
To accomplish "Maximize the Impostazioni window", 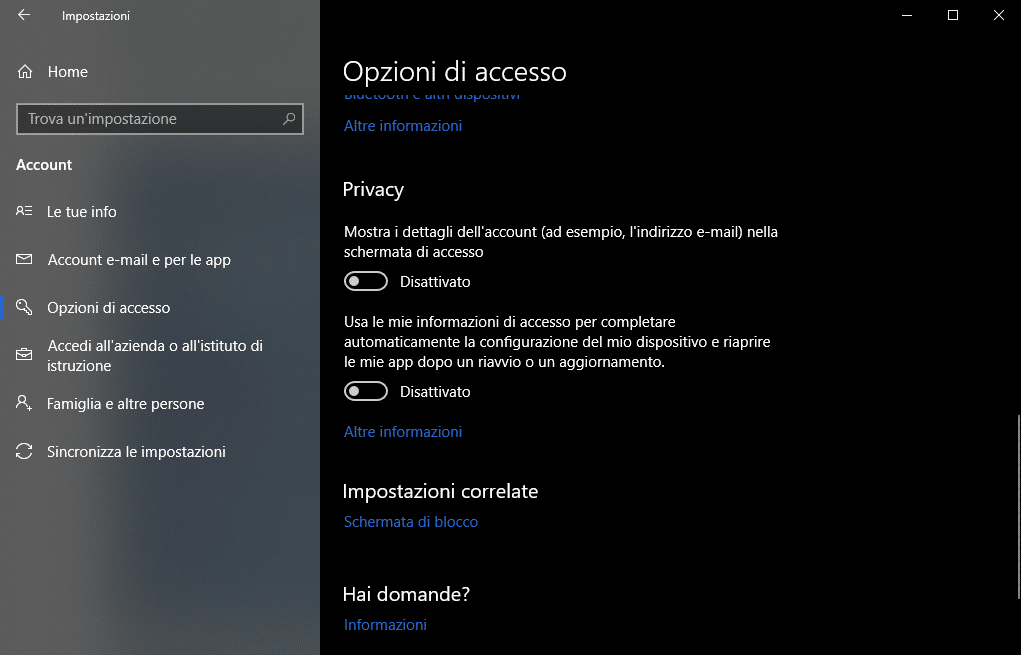I will (x=953, y=15).
